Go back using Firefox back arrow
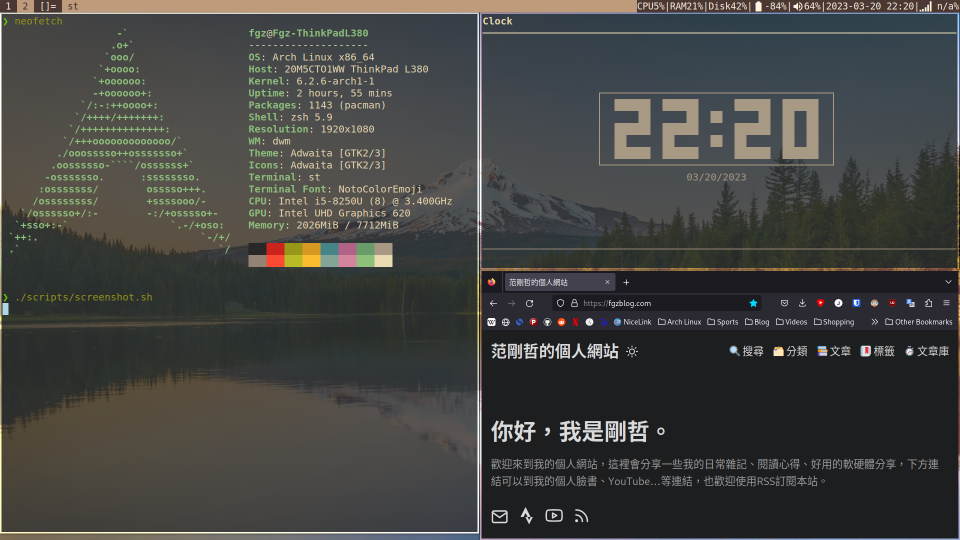Image resolution: width=960 pixels, height=540 pixels. (x=493, y=303)
